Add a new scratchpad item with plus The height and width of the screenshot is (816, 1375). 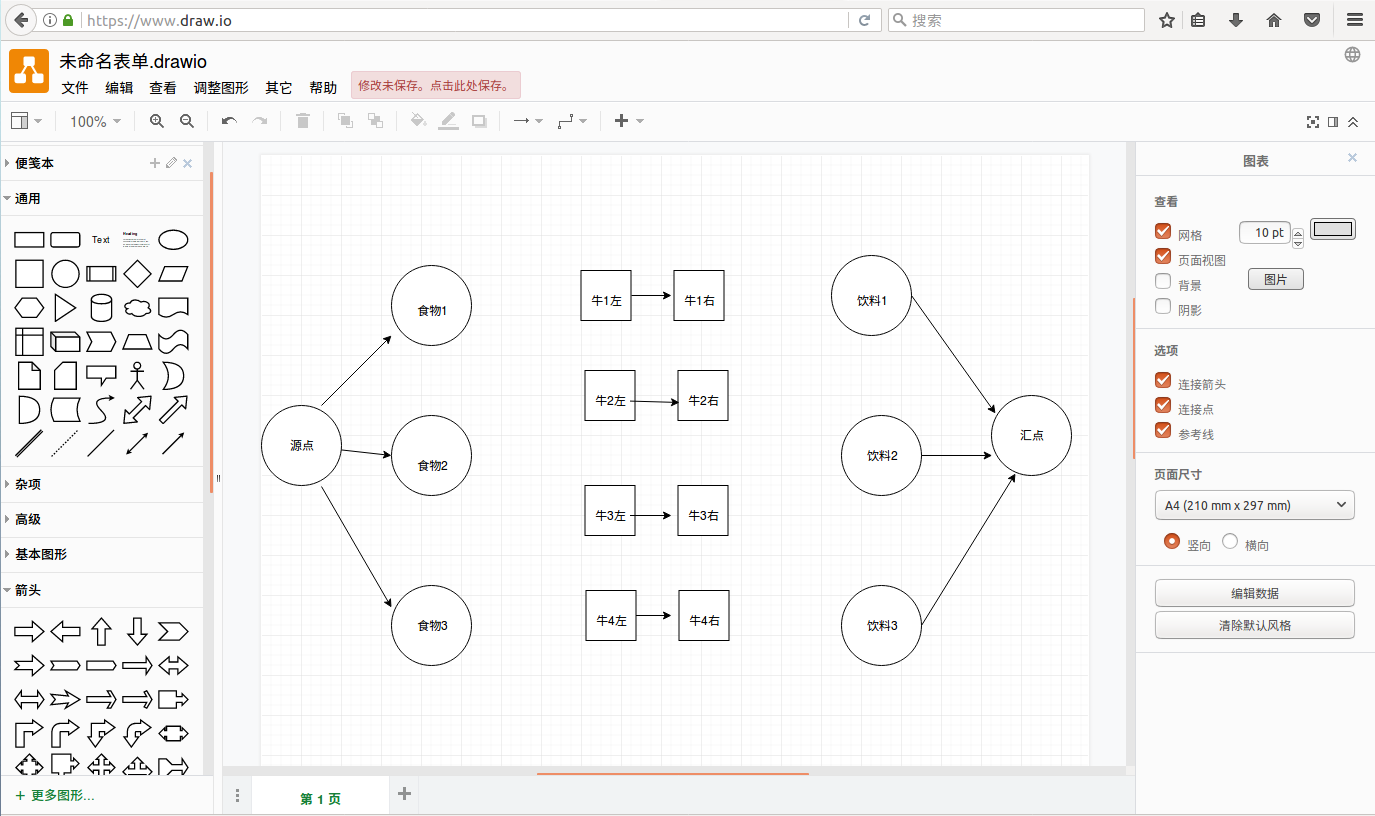click(x=155, y=163)
